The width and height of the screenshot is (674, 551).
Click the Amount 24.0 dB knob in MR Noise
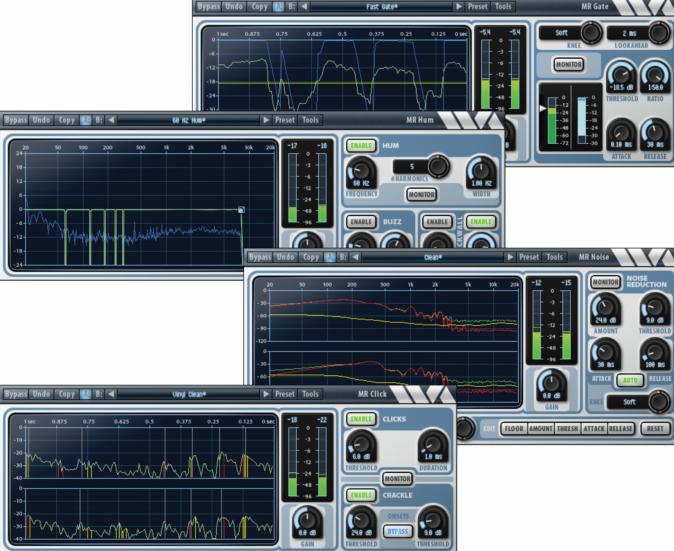[x=606, y=309]
